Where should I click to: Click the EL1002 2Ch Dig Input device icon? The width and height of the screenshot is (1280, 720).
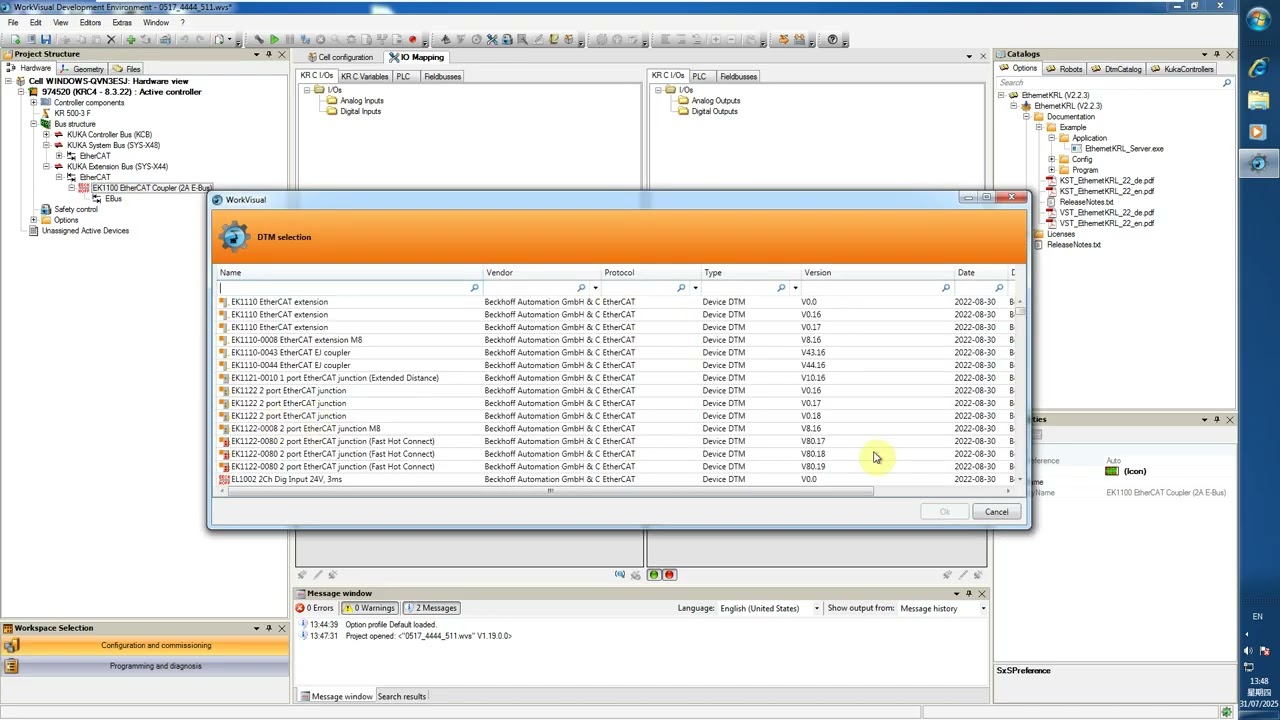(224, 479)
